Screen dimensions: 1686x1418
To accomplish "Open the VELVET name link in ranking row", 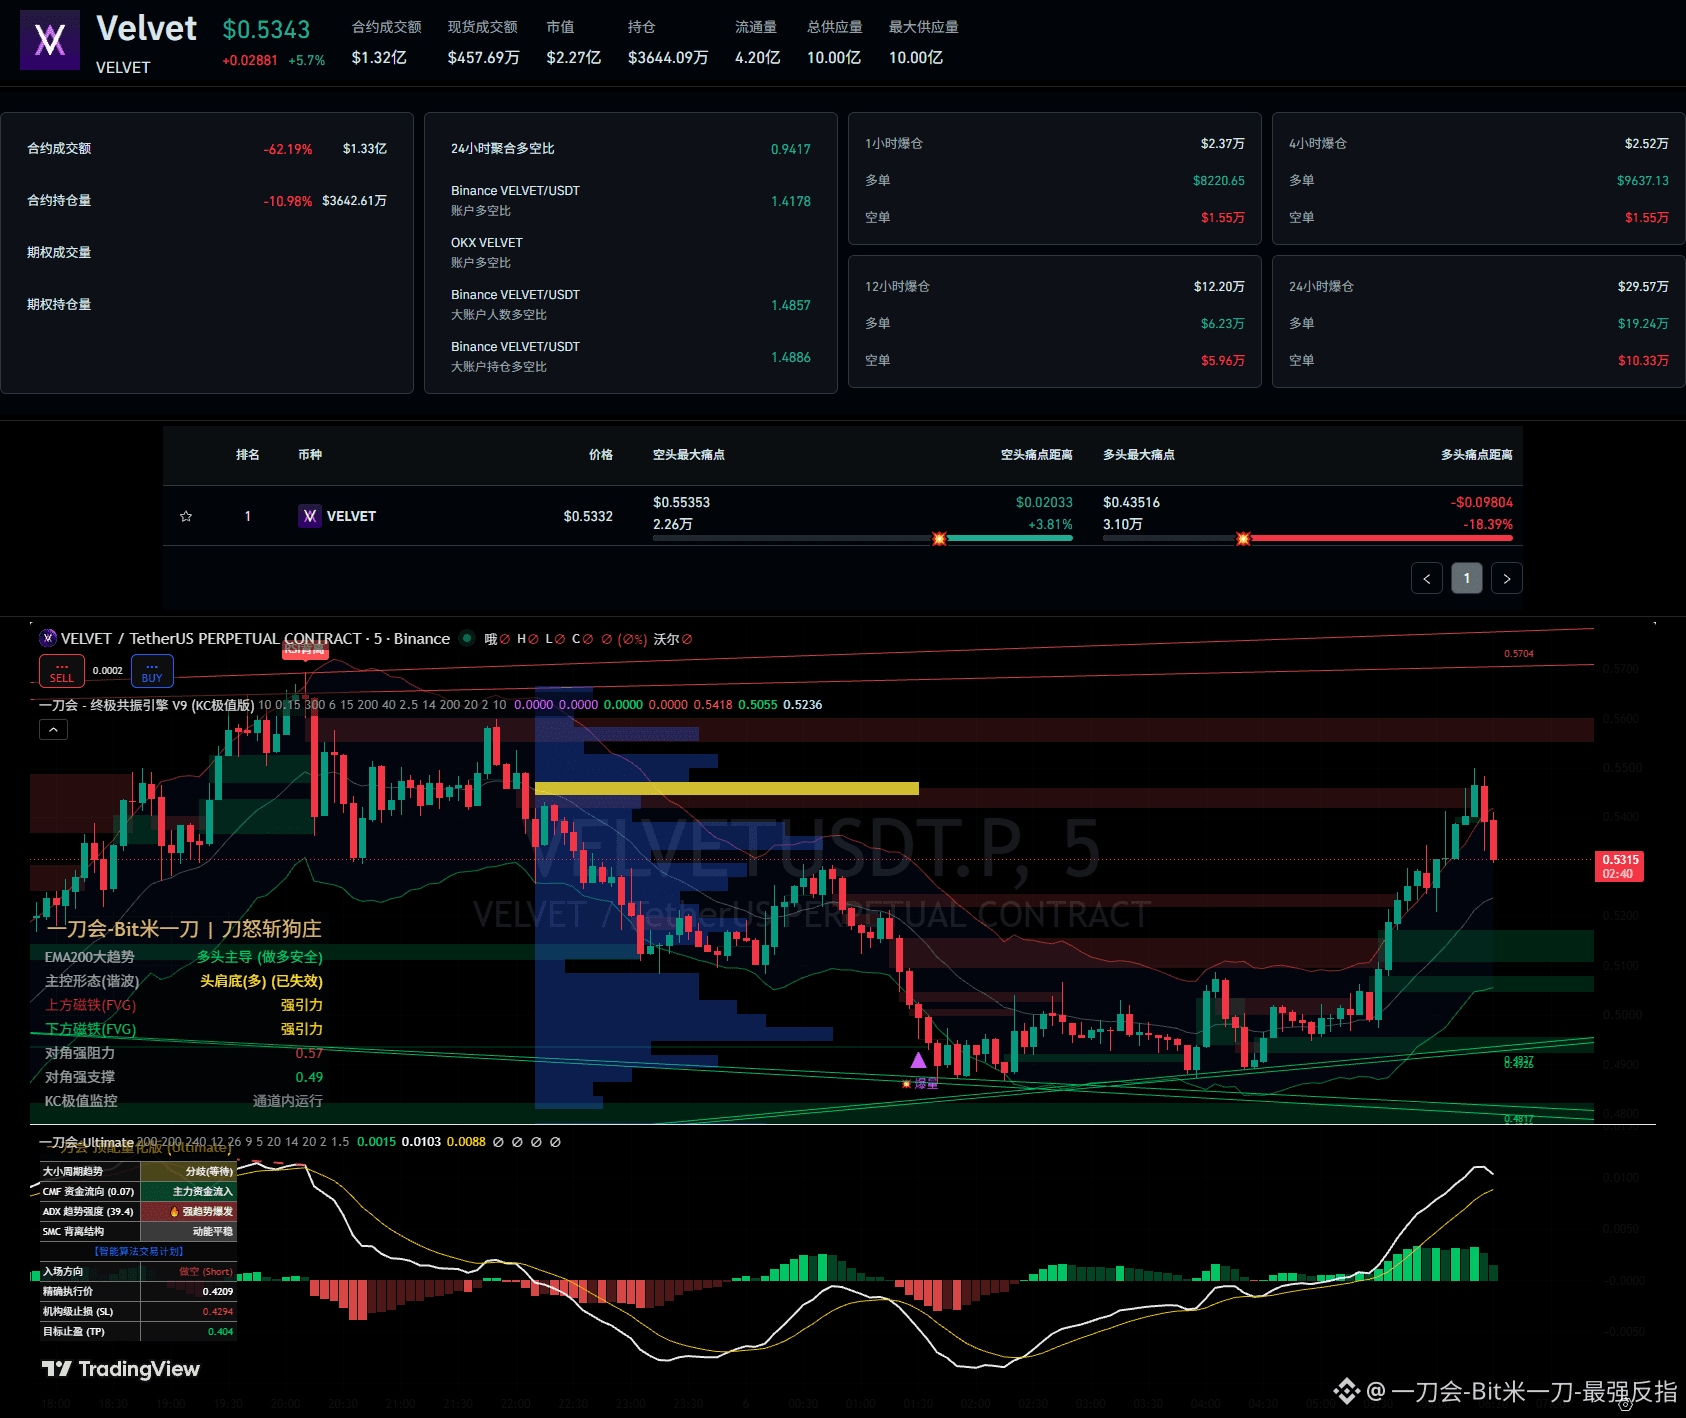I will [352, 516].
